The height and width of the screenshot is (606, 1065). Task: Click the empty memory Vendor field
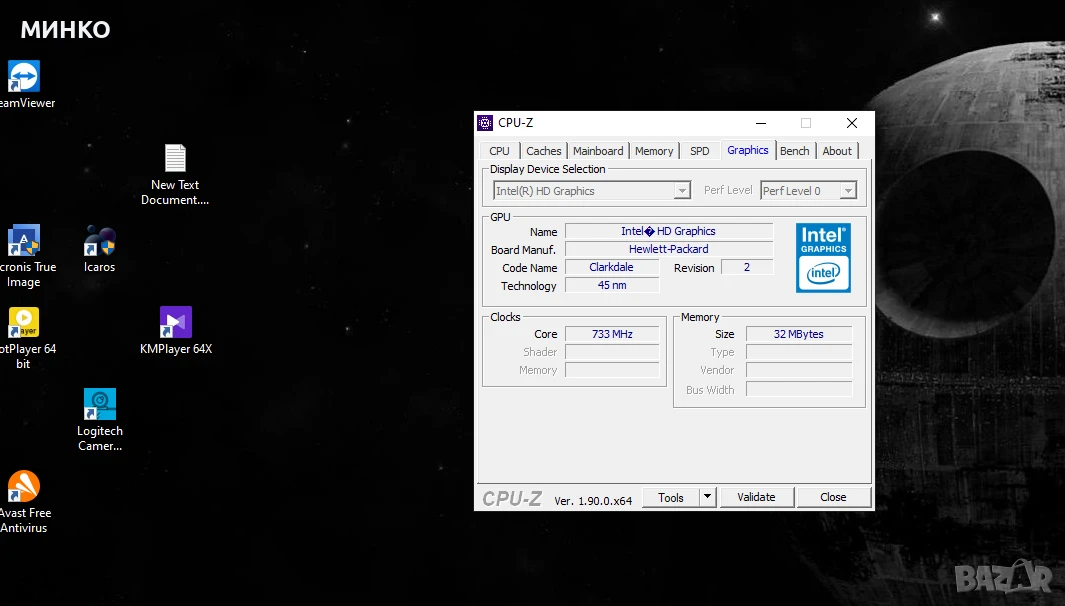[x=799, y=370]
